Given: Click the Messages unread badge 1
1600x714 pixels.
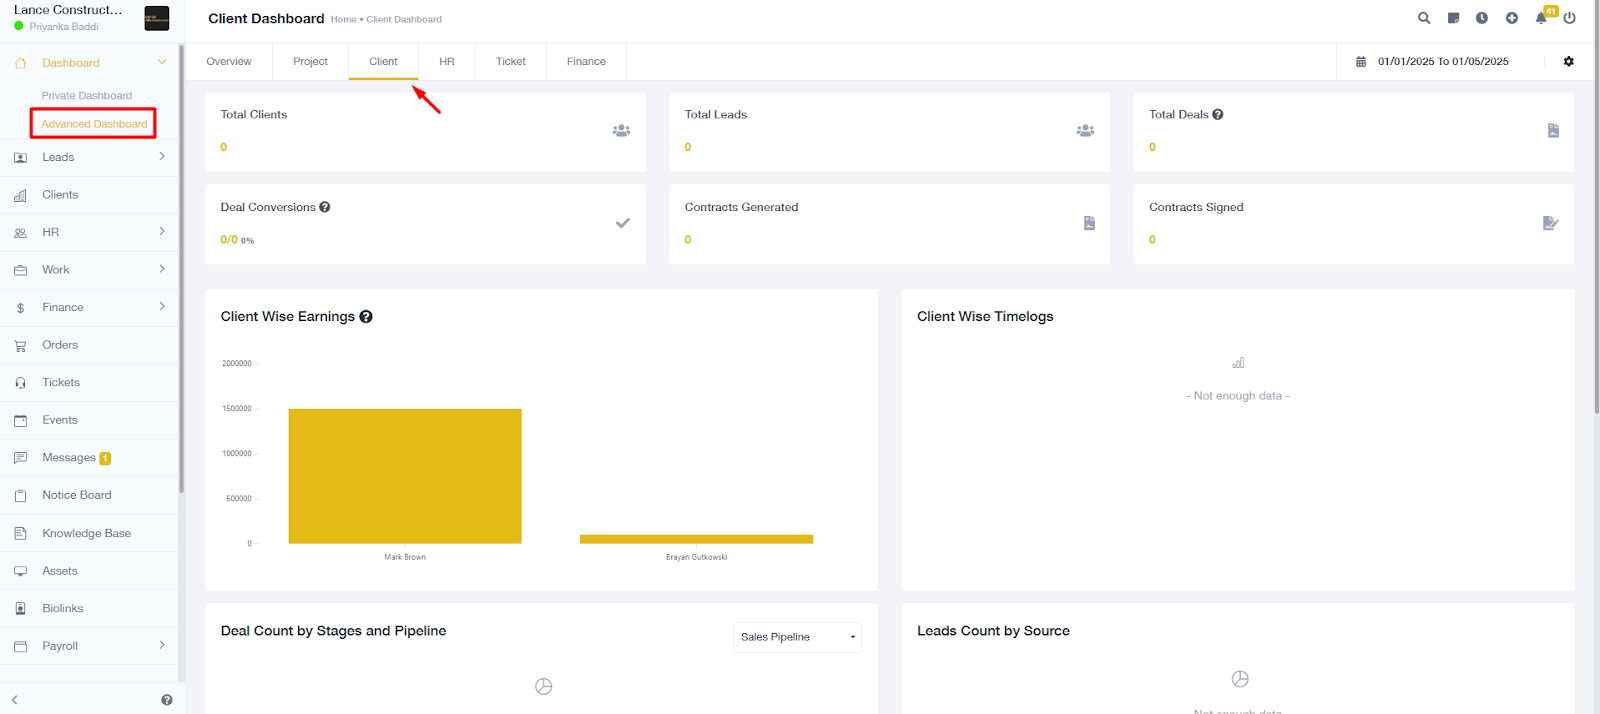Looking at the screenshot, I should [x=105, y=459].
